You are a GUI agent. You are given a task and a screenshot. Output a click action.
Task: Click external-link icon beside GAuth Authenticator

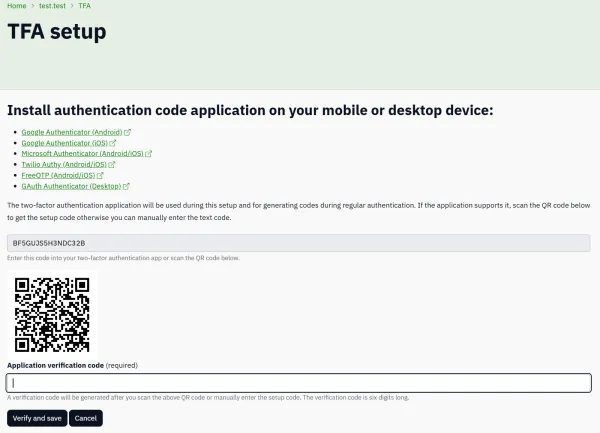point(126,186)
